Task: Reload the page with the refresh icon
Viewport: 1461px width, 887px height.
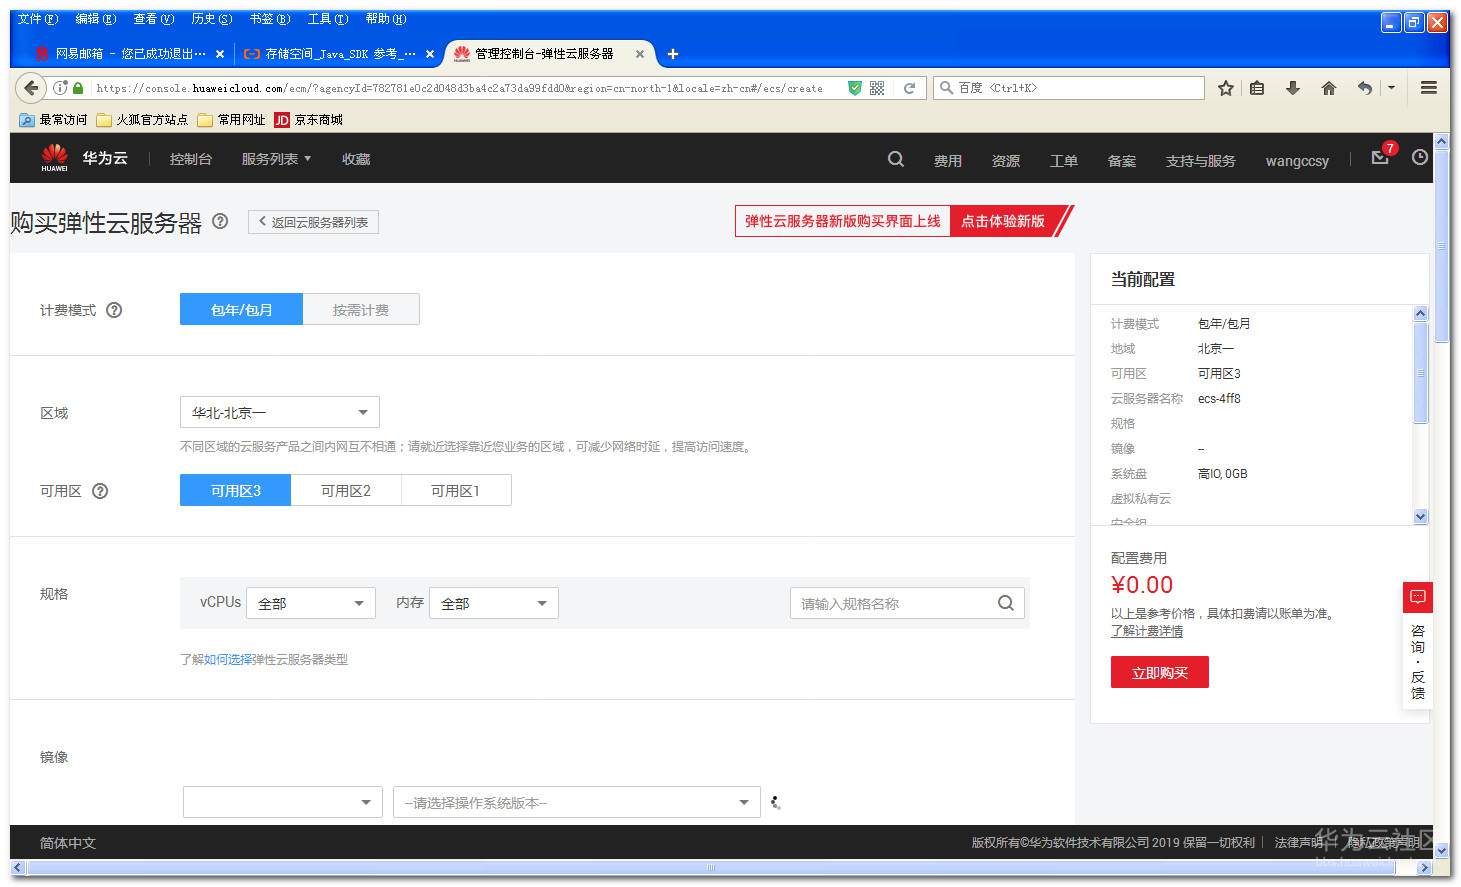Action: pos(910,88)
